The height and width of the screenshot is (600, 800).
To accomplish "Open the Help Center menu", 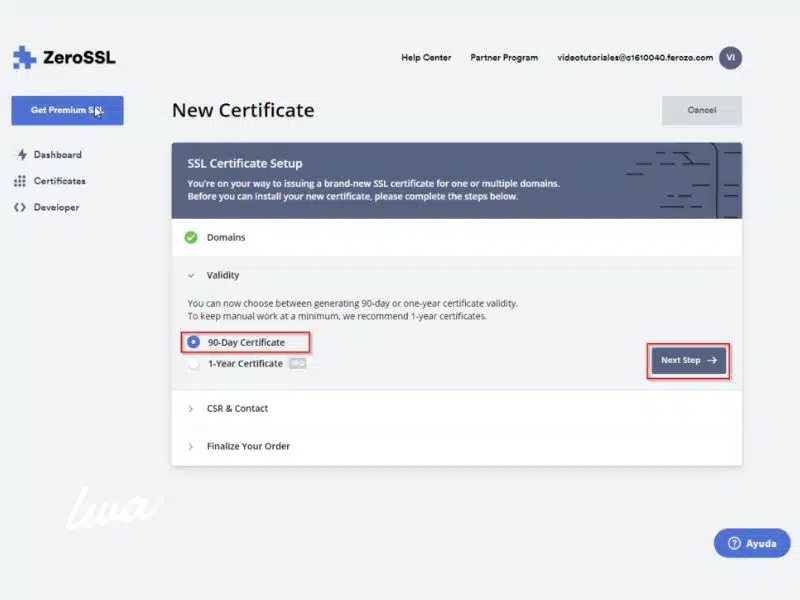I will pos(425,58).
